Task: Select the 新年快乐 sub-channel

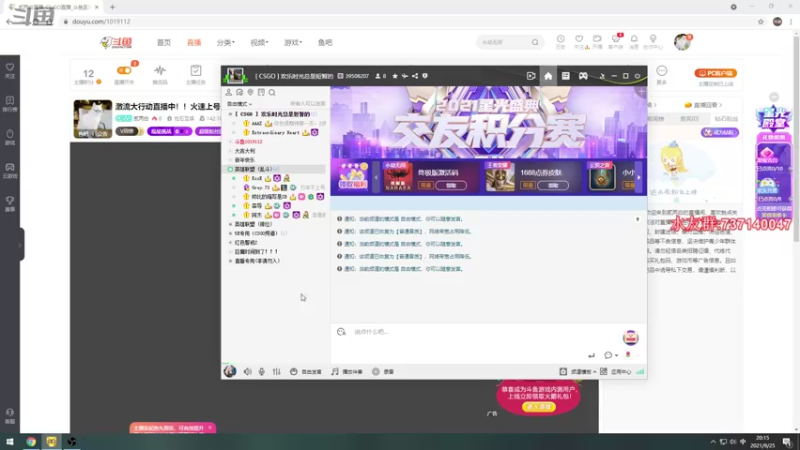Action: coord(245,160)
